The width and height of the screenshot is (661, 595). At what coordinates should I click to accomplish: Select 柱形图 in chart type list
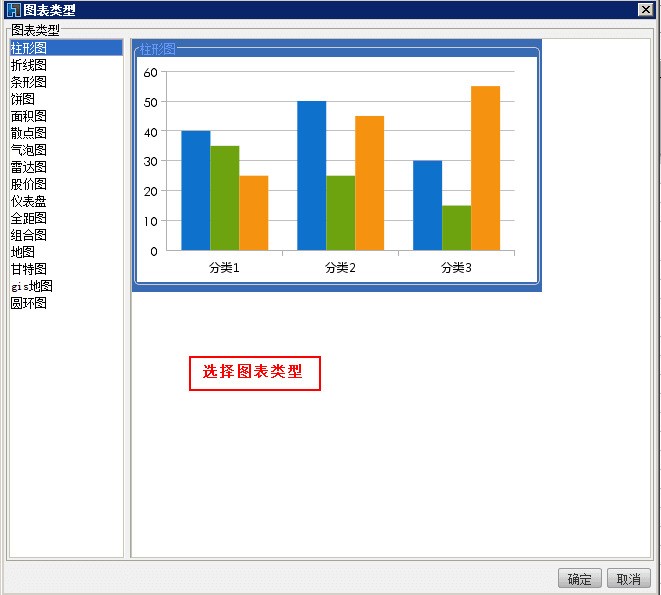coord(29,48)
